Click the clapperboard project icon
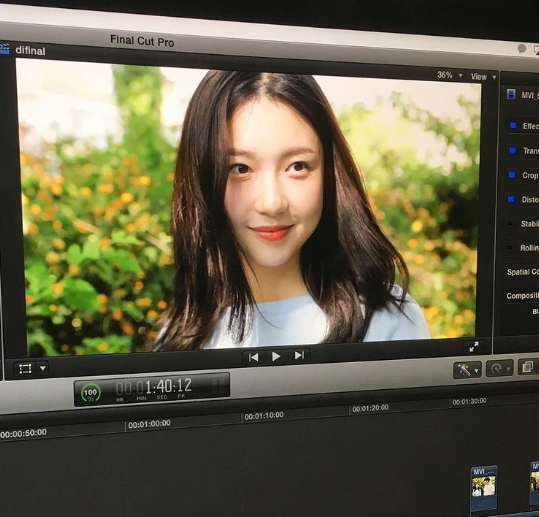The height and width of the screenshot is (517, 539). click(x=4, y=48)
